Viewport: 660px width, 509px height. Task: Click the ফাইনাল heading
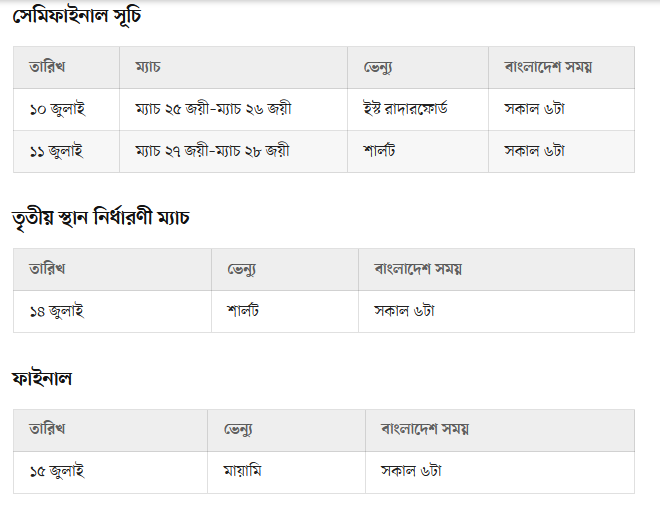[x=42, y=378]
